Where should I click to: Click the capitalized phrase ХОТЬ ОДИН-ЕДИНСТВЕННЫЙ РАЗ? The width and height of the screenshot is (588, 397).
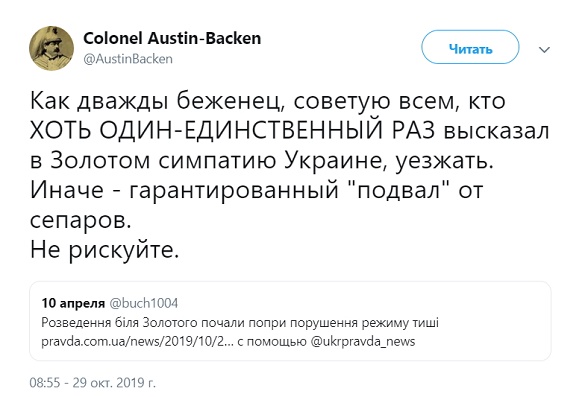(x=232, y=131)
